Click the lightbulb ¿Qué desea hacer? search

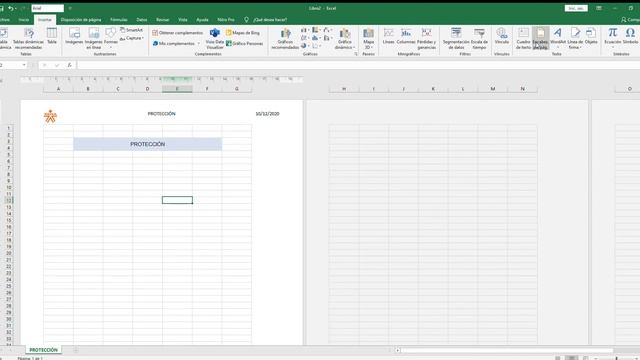click(x=266, y=20)
